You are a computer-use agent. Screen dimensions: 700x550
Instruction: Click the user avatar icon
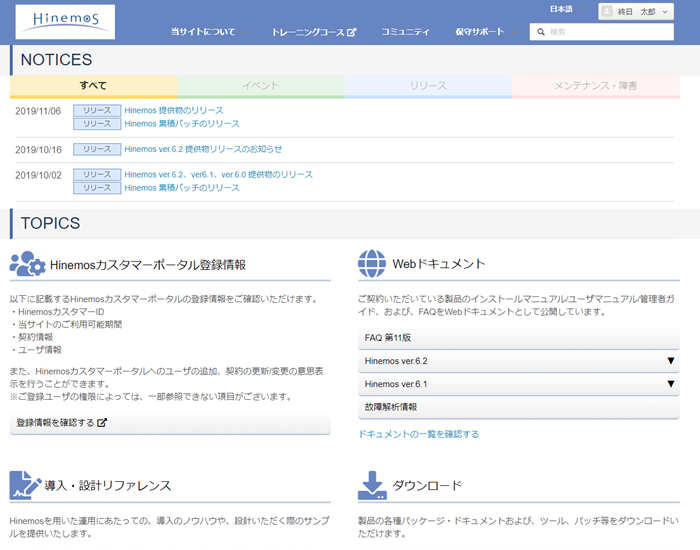tap(606, 12)
